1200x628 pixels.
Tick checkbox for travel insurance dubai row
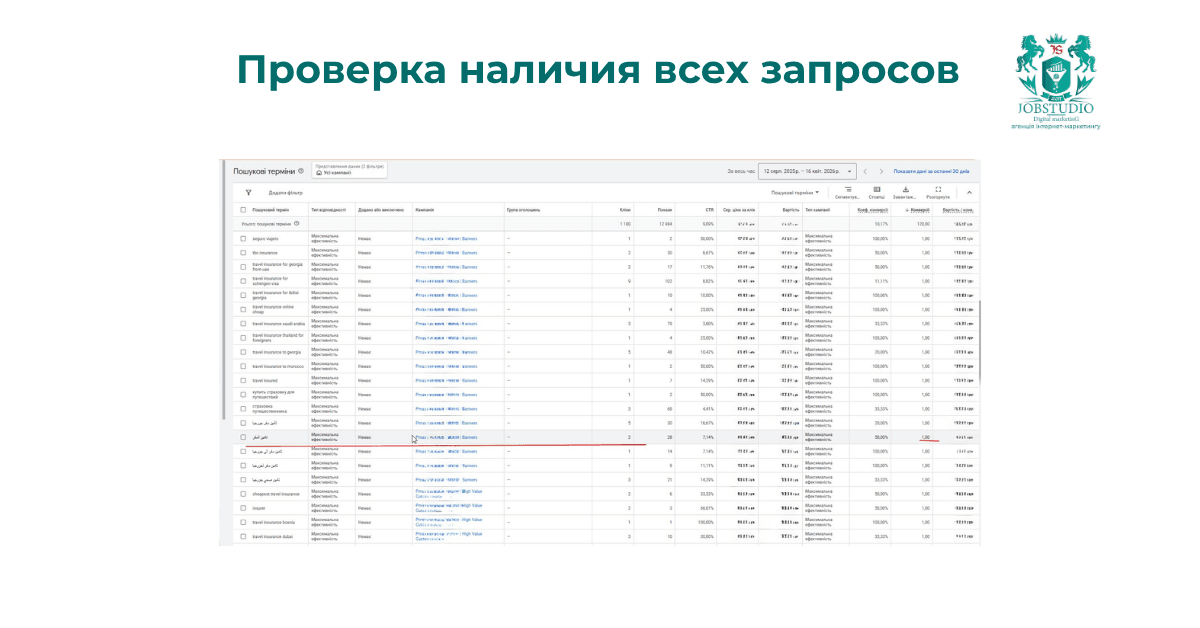(243, 536)
